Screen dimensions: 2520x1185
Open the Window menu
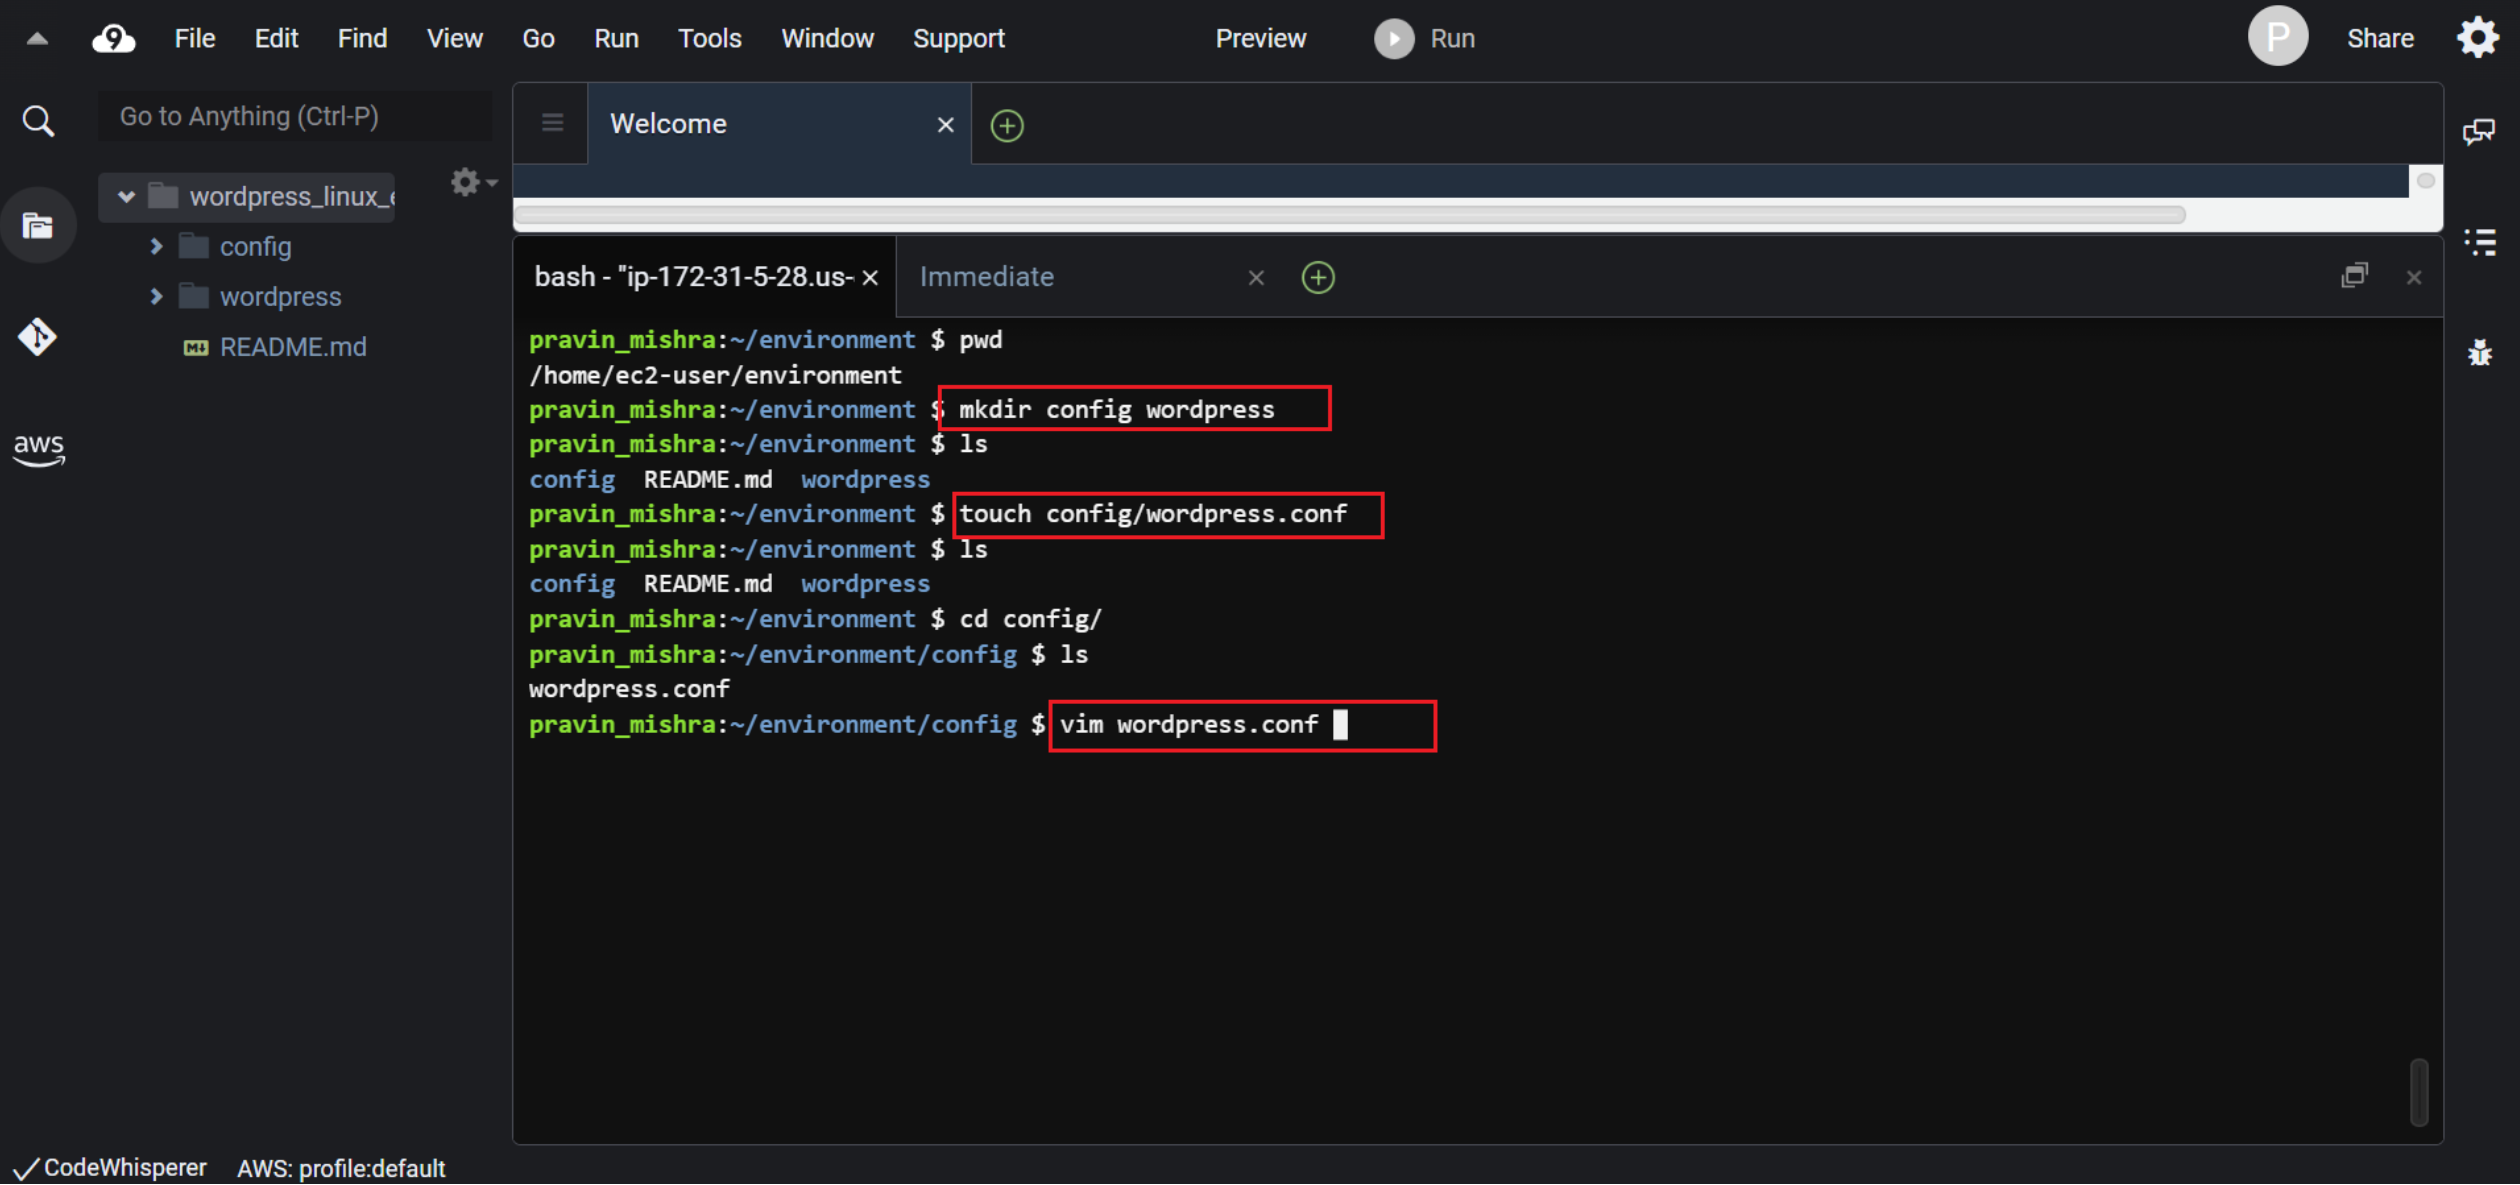click(827, 38)
